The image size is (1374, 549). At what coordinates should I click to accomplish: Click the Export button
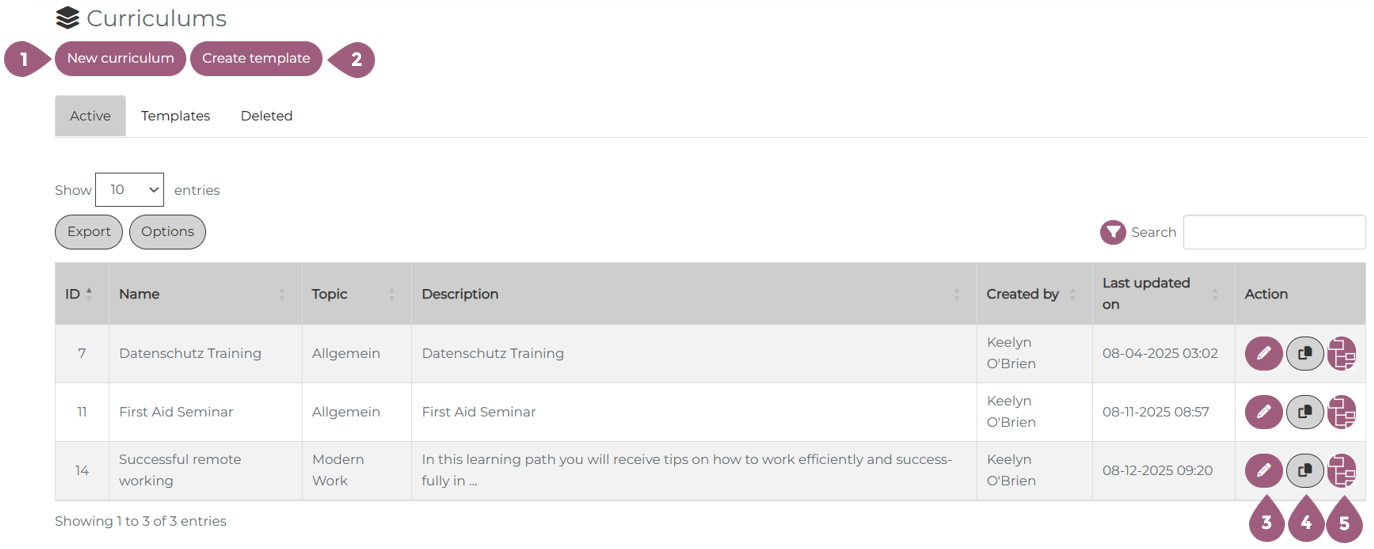click(89, 232)
